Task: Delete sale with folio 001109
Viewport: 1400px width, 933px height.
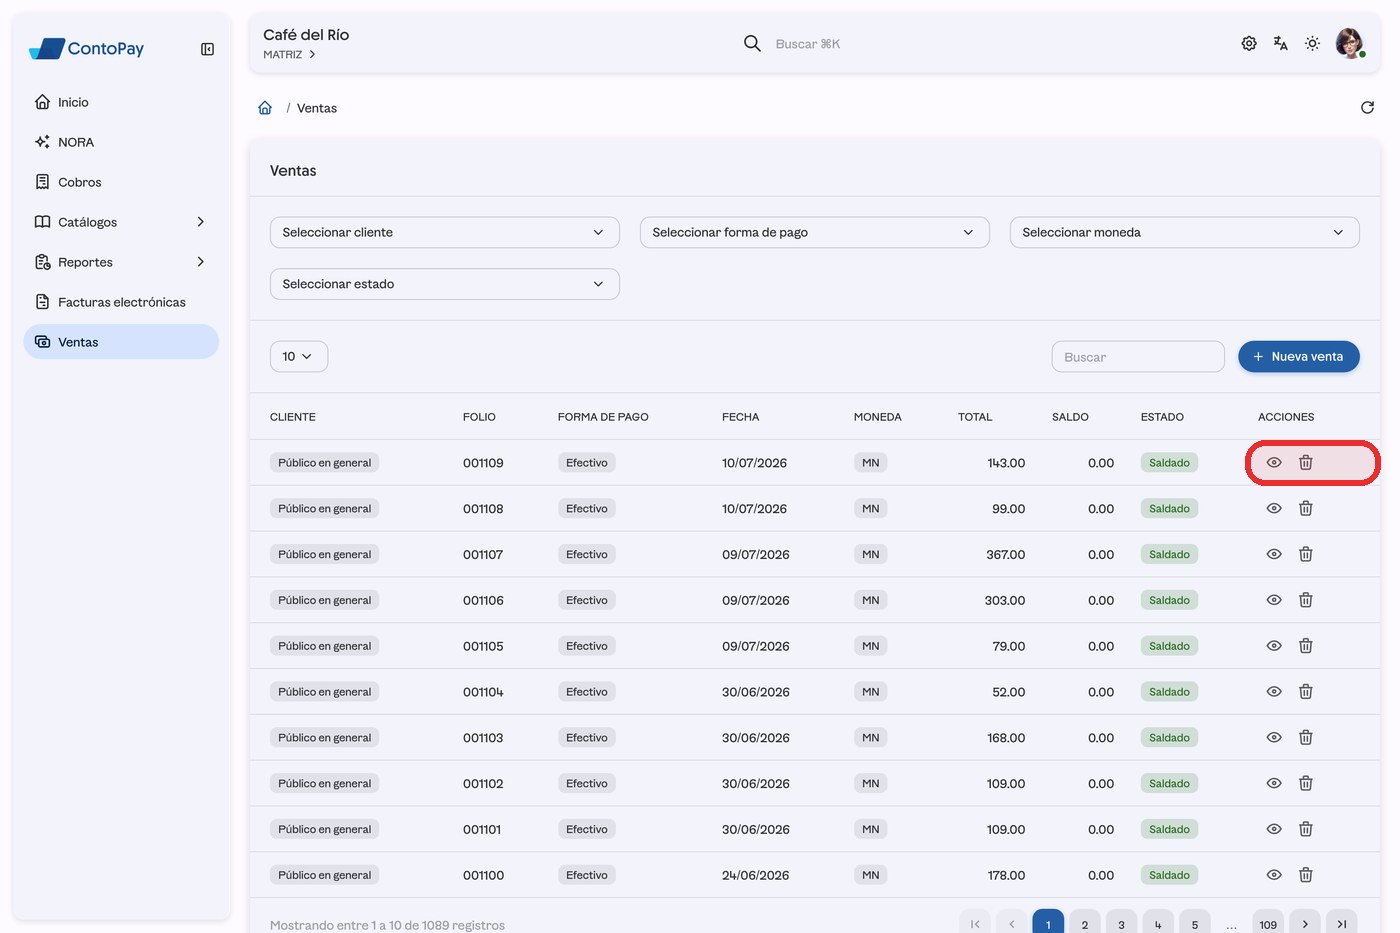Action: [x=1306, y=463]
